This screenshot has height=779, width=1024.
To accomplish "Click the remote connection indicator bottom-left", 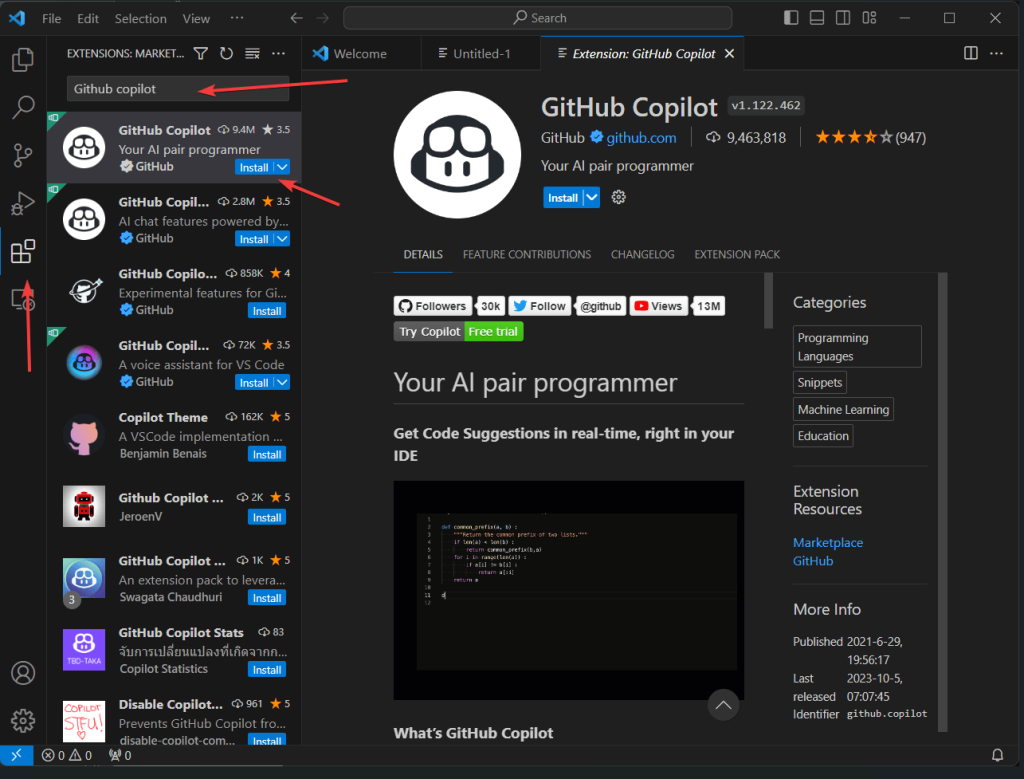I will 16,756.
